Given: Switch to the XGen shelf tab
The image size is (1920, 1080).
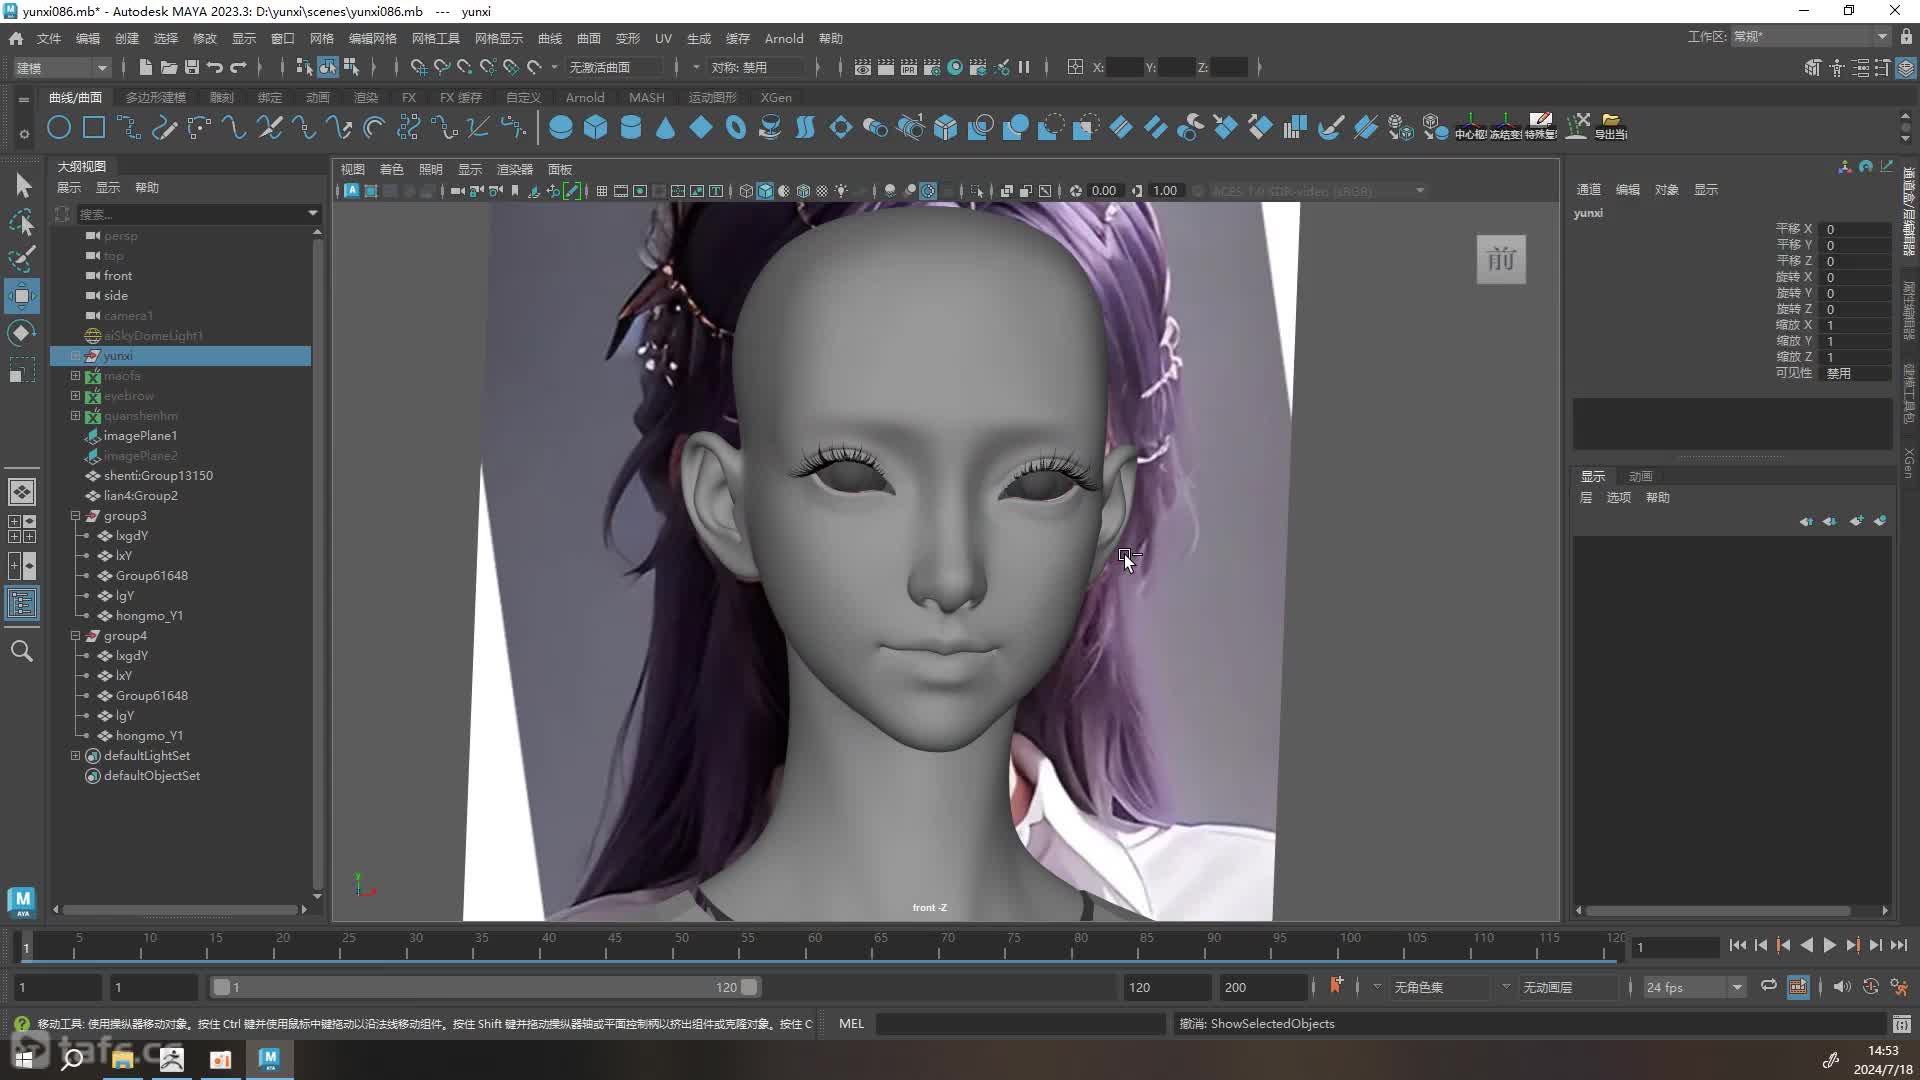Looking at the screenshot, I should tap(776, 97).
